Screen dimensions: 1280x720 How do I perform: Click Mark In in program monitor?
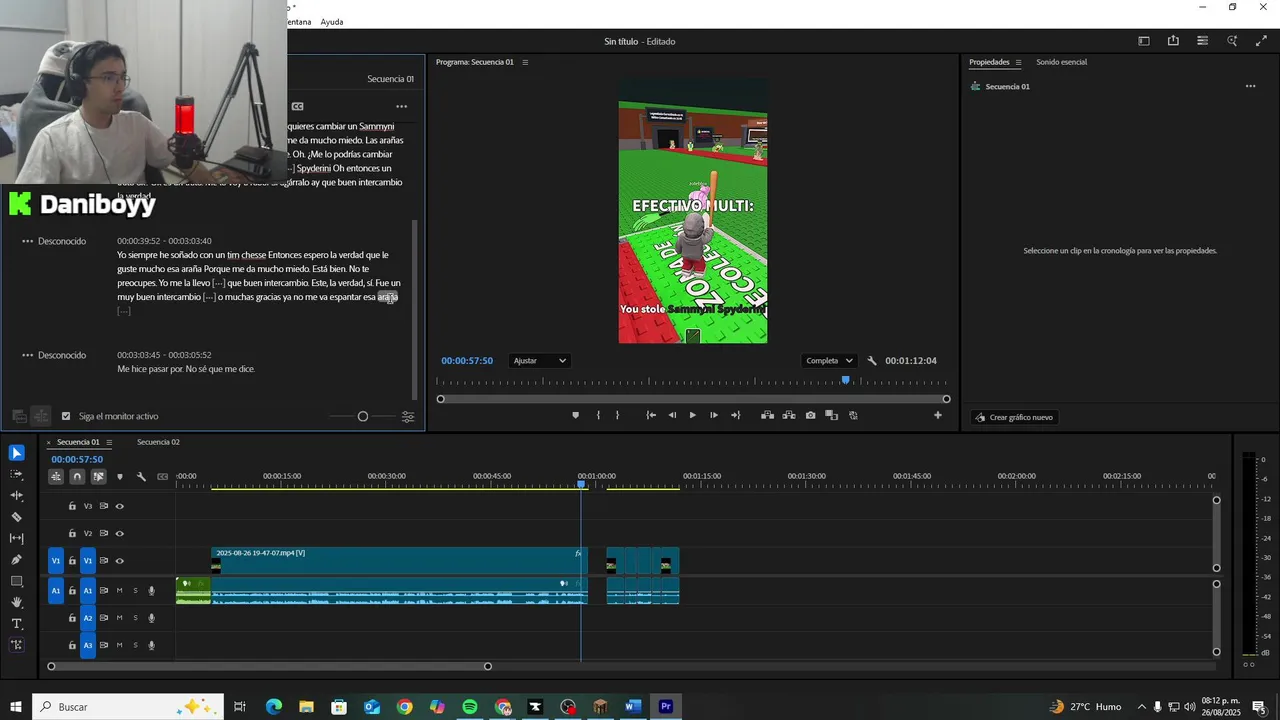[598, 415]
